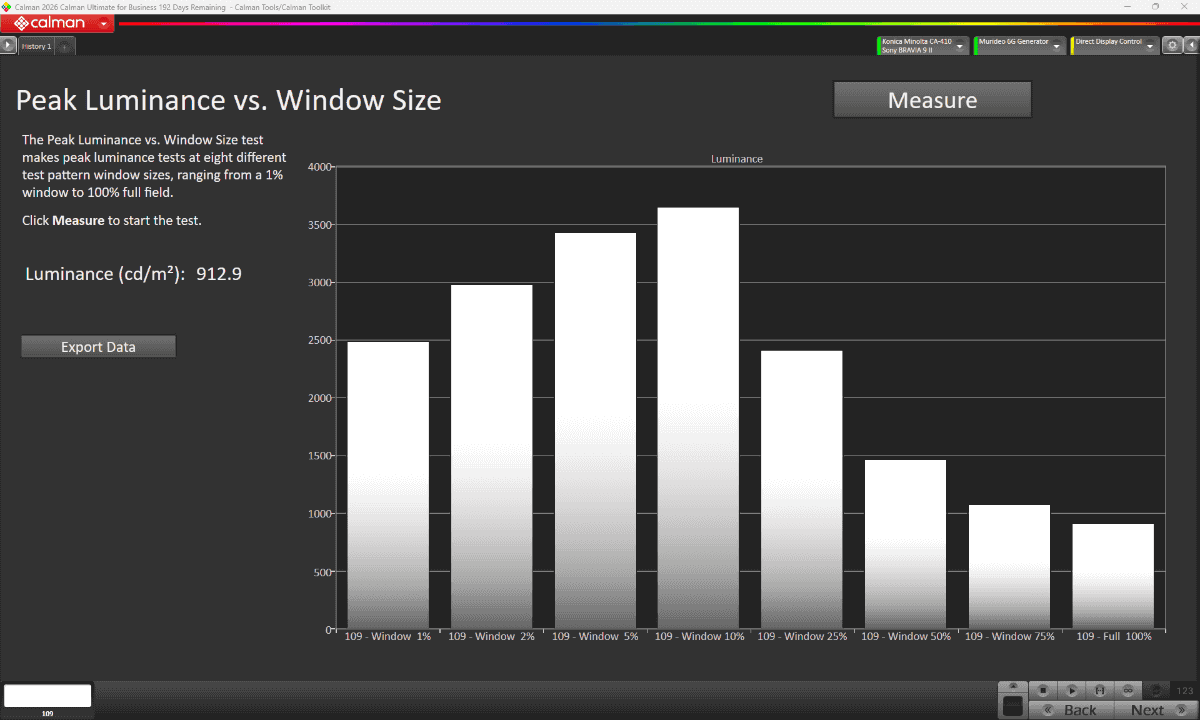Screen dimensions: 1200x720
Task: Click the 4000 y-axis value
Action: click(319, 167)
